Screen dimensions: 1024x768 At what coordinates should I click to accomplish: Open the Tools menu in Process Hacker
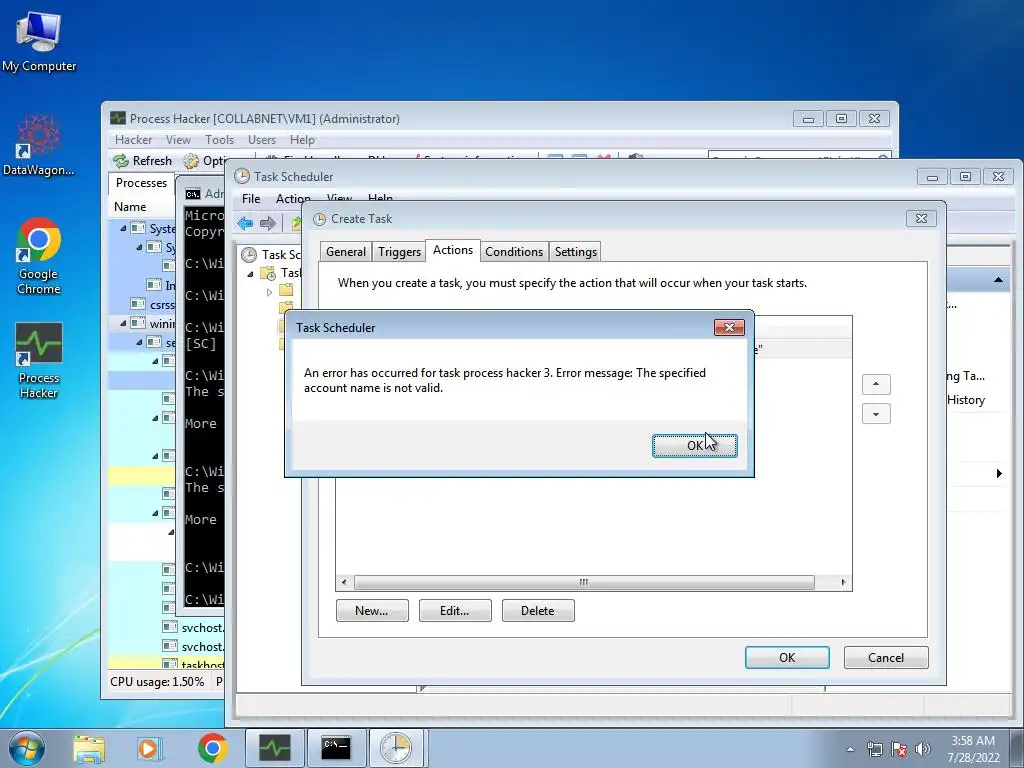point(219,140)
